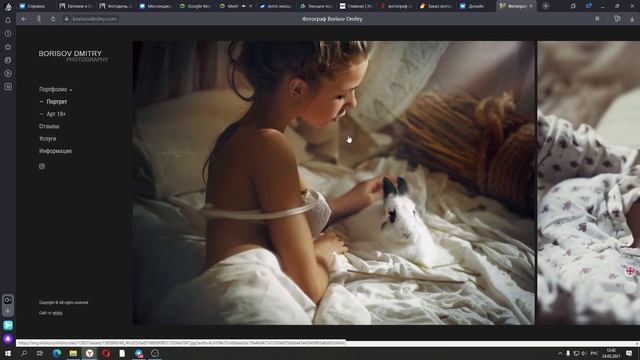Launch Microsoft Edge from the taskbar
Screen dimensions: 640x360
[57, 353]
